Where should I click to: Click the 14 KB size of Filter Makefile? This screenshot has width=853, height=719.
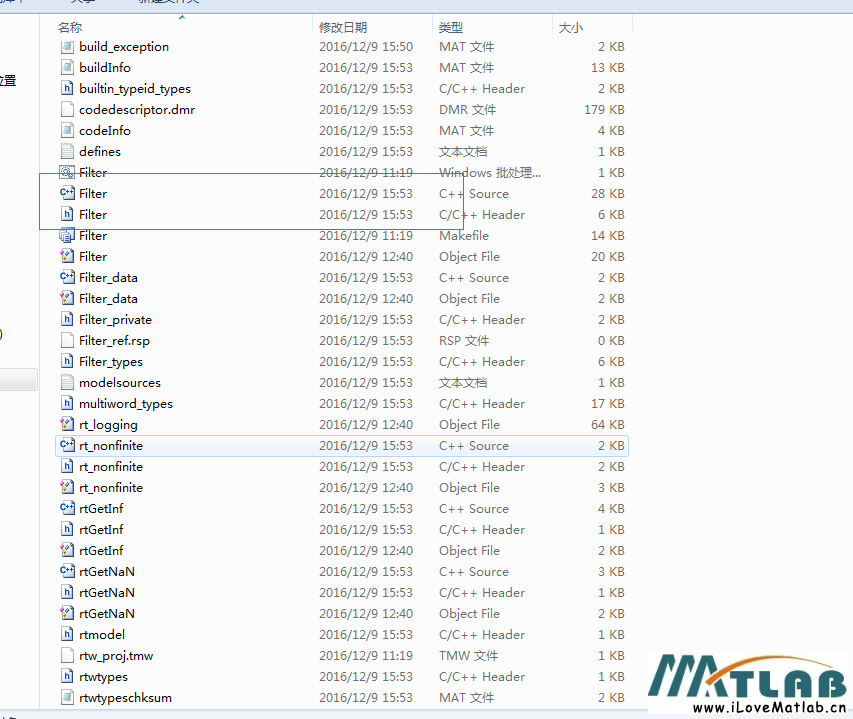[608, 235]
